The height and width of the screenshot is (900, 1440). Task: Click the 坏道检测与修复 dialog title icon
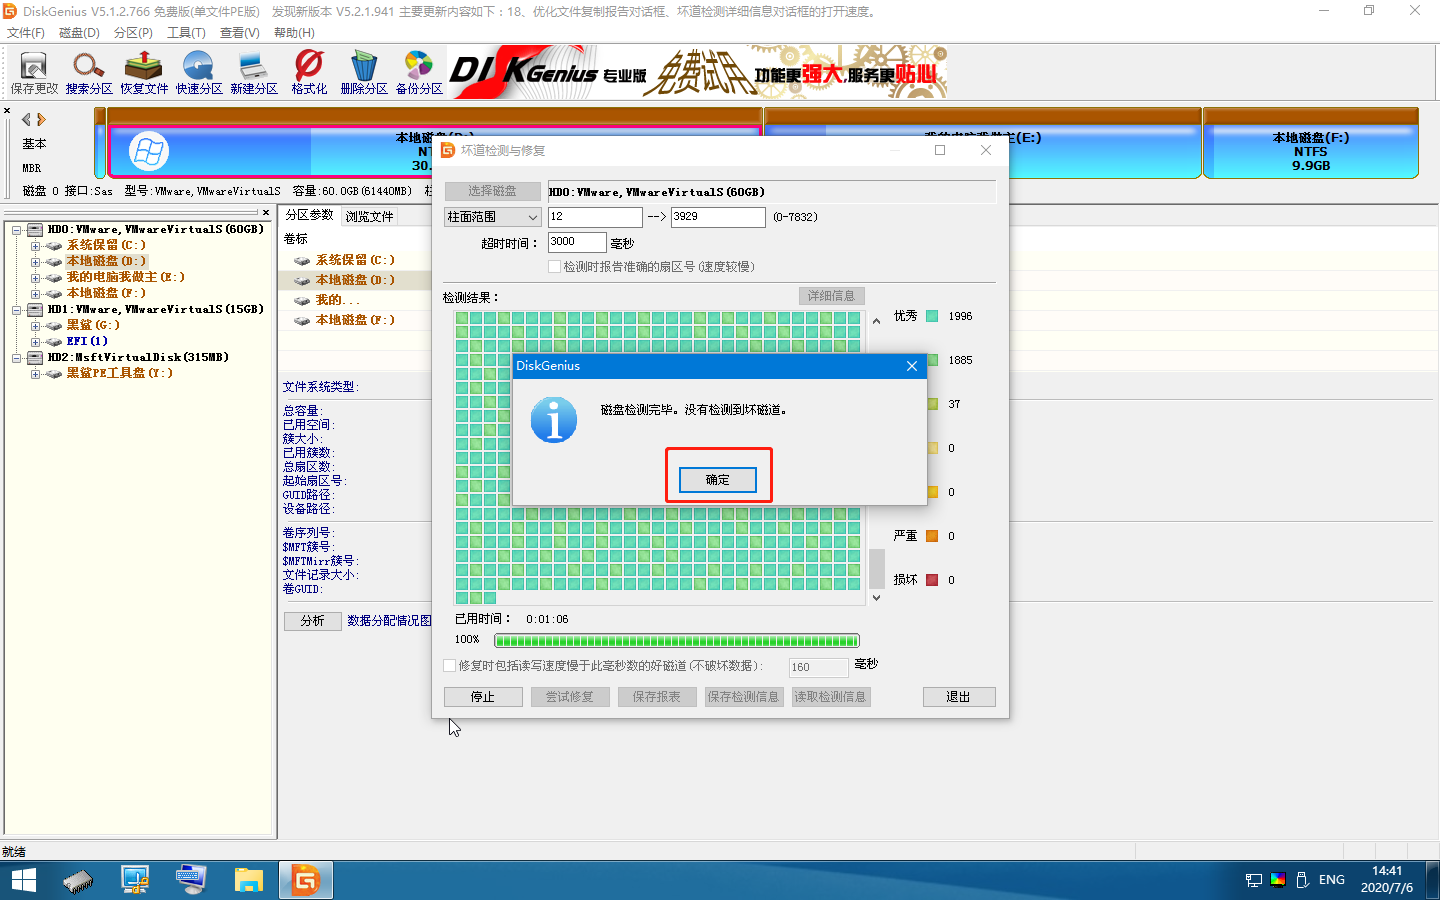click(448, 150)
